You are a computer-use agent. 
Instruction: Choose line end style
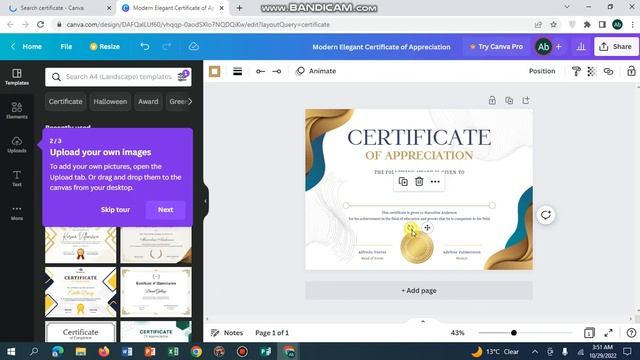click(x=277, y=71)
